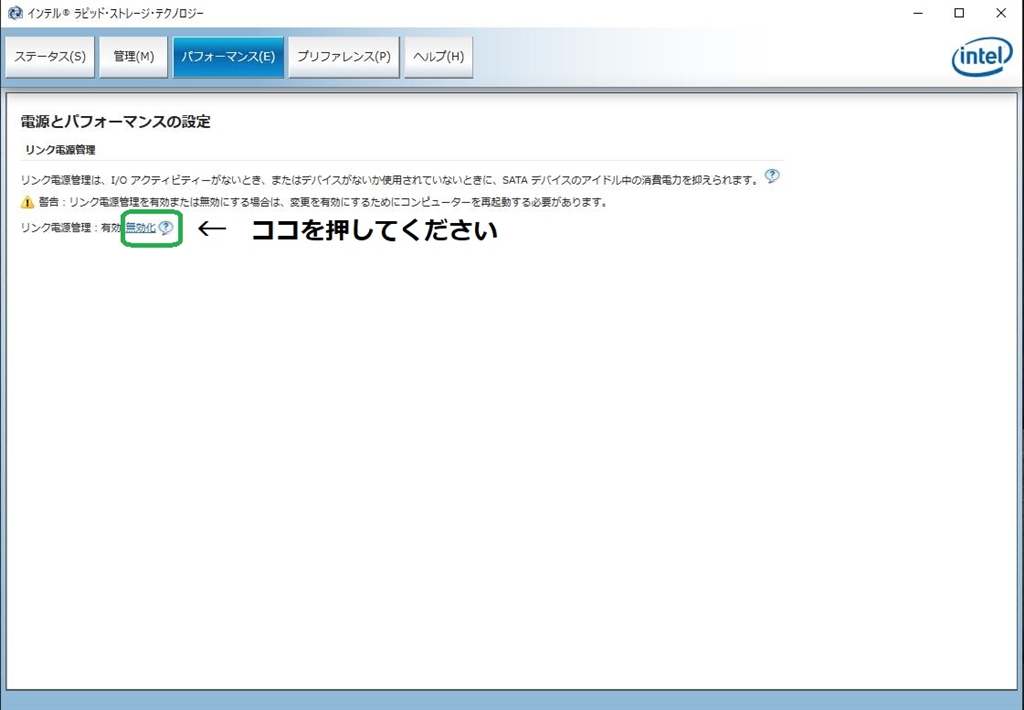This screenshot has height=710, width=1024.
Task: Click the application icon in title bar
Action: pyautogui.click(x=14, y=13)
